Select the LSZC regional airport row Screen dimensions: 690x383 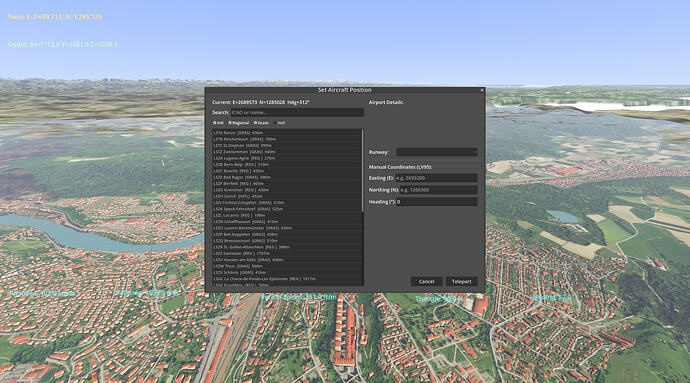tap(287, 171)
